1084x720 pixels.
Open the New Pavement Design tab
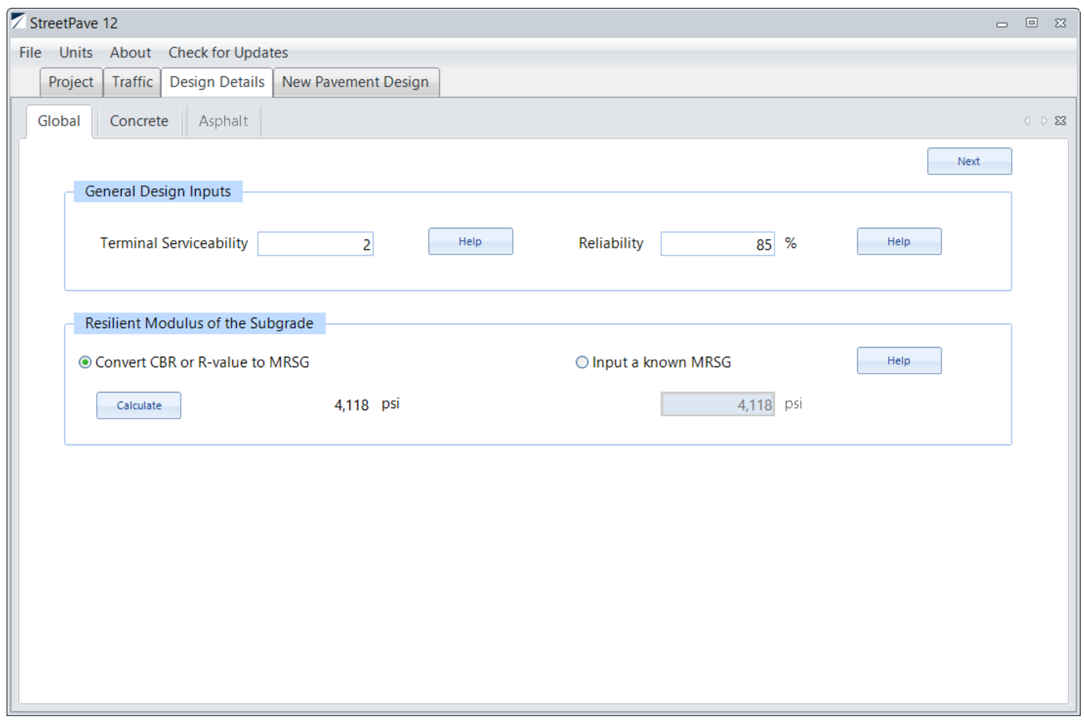click(x=355, y=82)
